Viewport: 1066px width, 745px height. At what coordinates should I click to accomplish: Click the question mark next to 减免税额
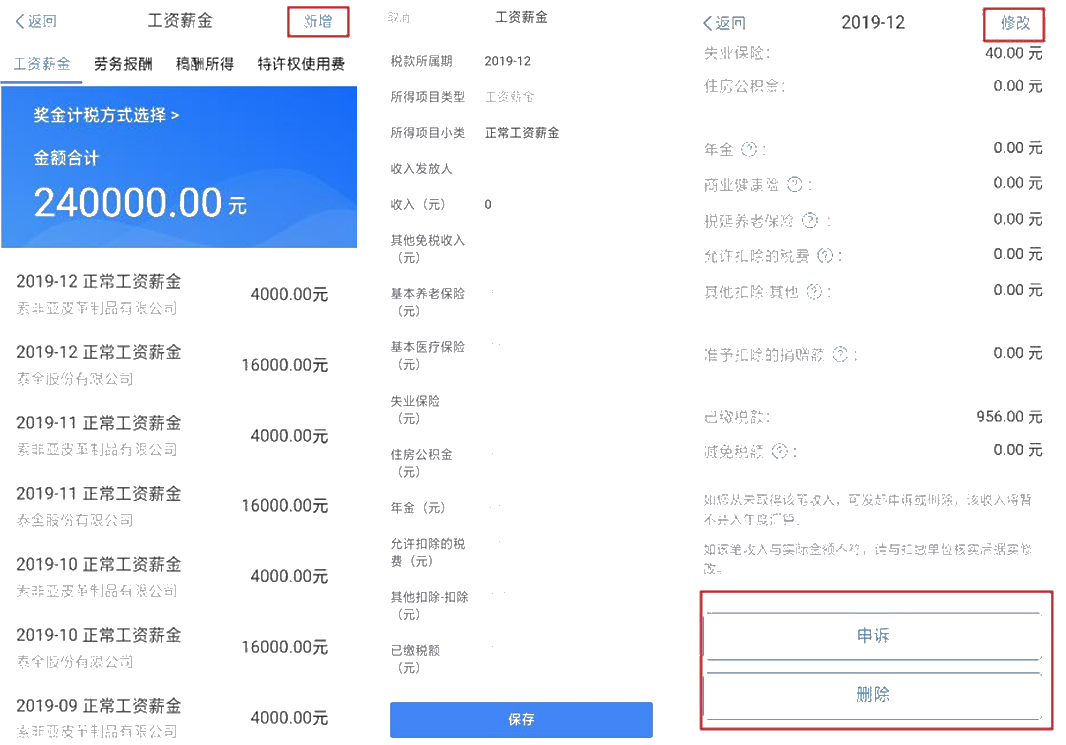(x=779, y=451)
